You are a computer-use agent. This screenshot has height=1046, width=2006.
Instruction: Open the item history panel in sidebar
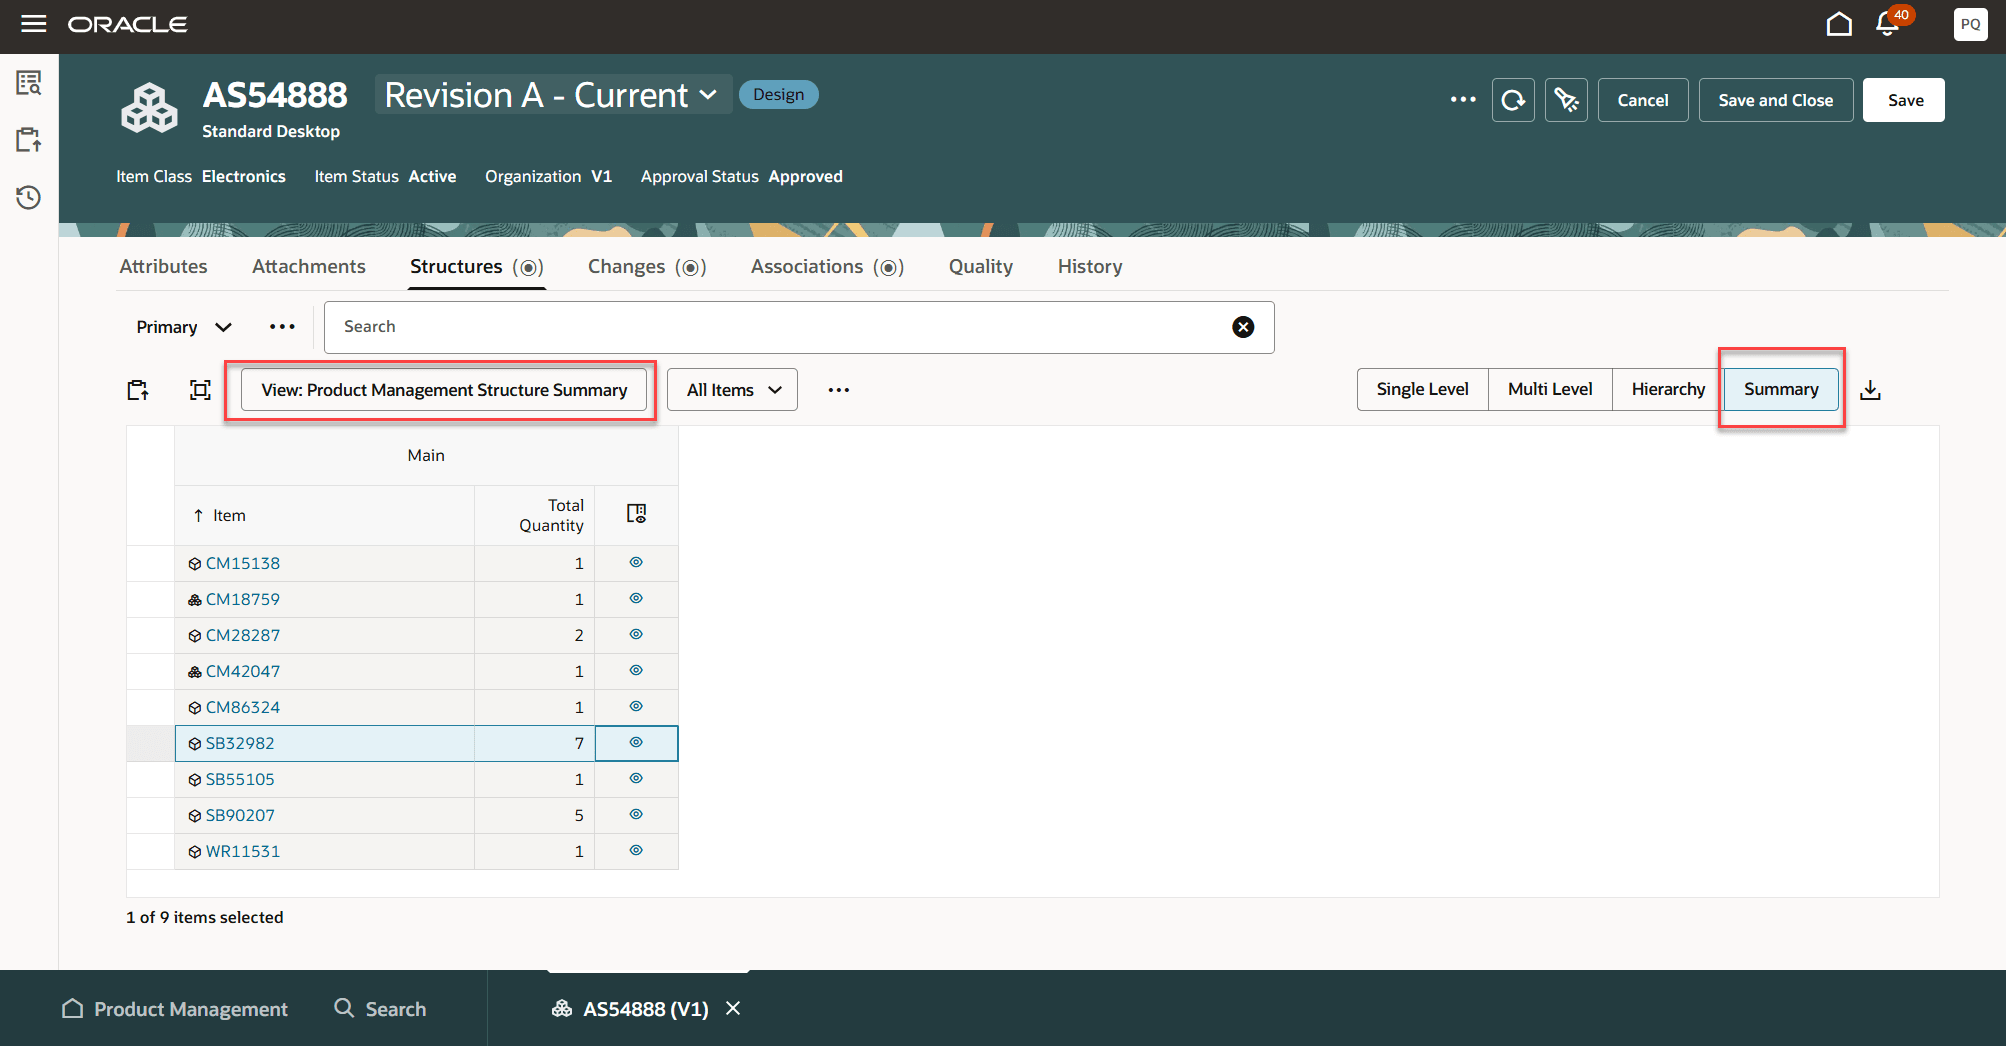click(28, 198)
